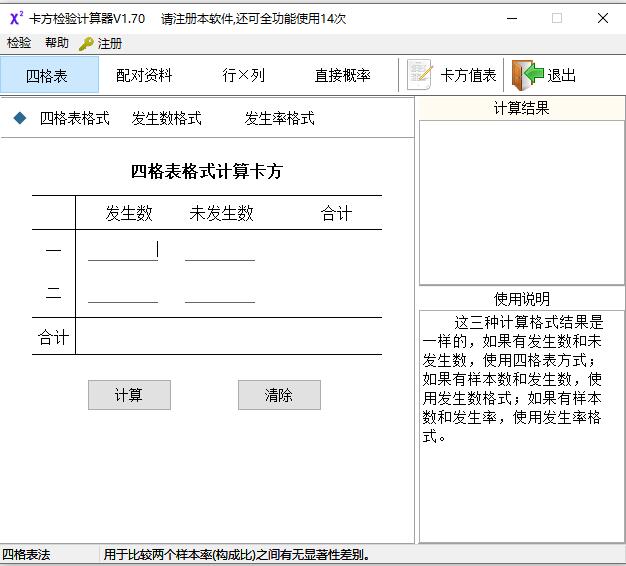Click the 使用说明 text area
This screenshot has height=566, width=626.
coord(521,426)
